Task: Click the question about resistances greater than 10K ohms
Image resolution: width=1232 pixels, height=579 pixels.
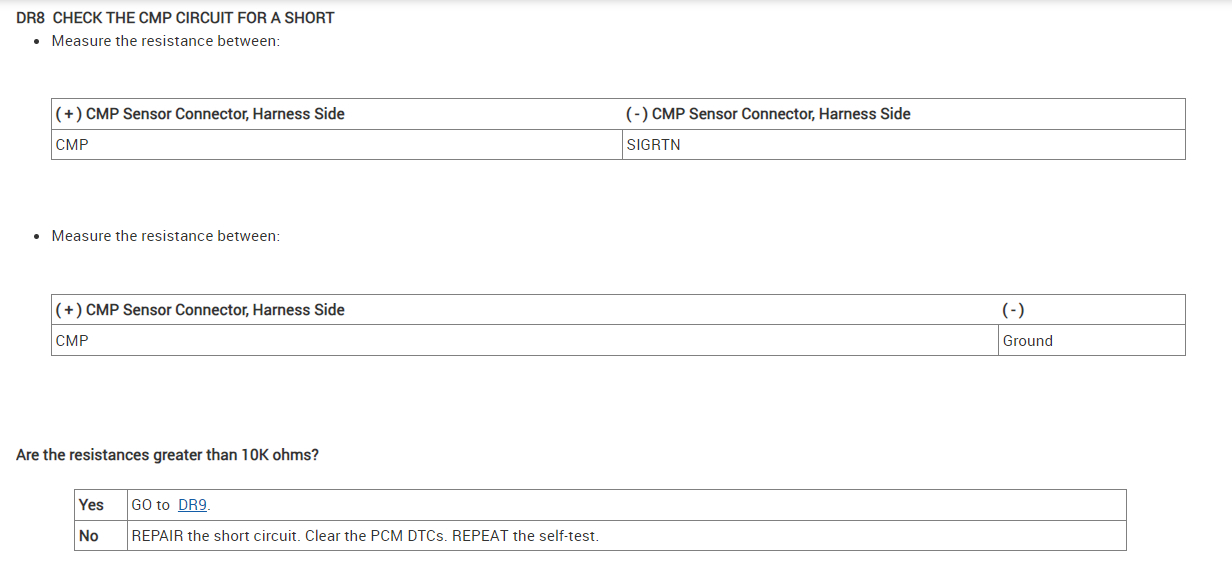Action: [x=167, y=455]
